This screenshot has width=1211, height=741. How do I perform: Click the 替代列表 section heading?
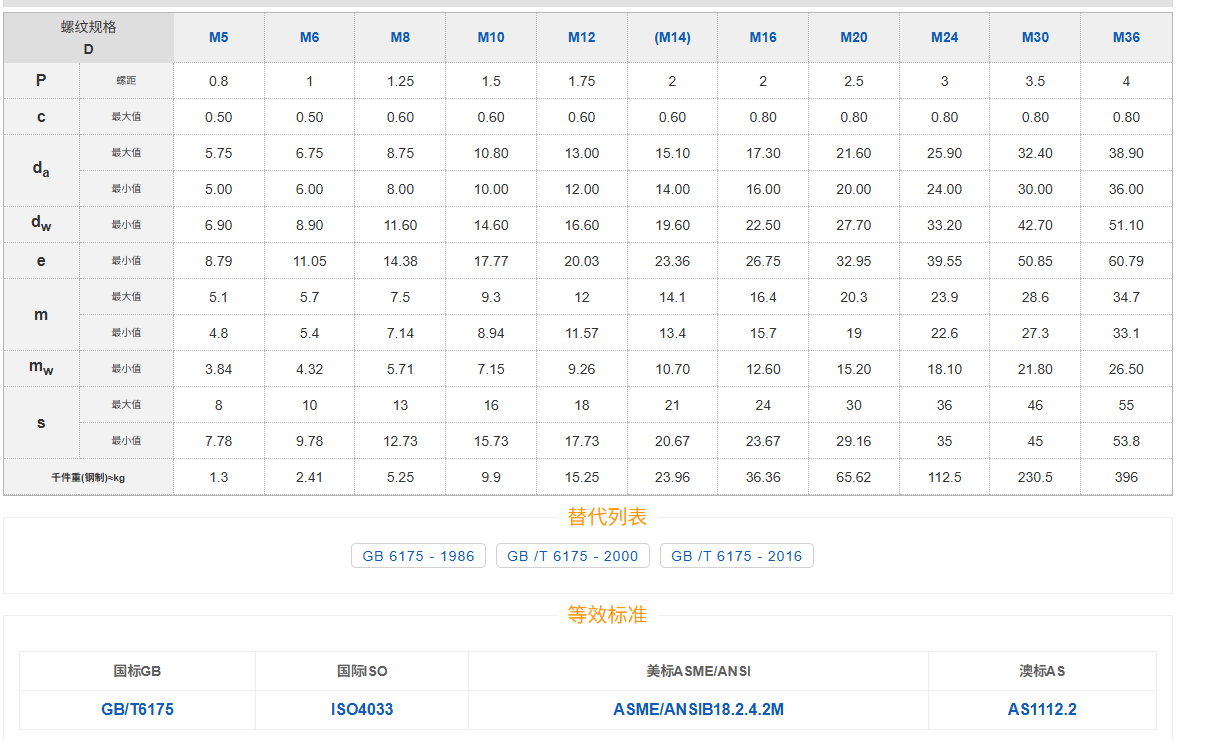tap(607, 517)
